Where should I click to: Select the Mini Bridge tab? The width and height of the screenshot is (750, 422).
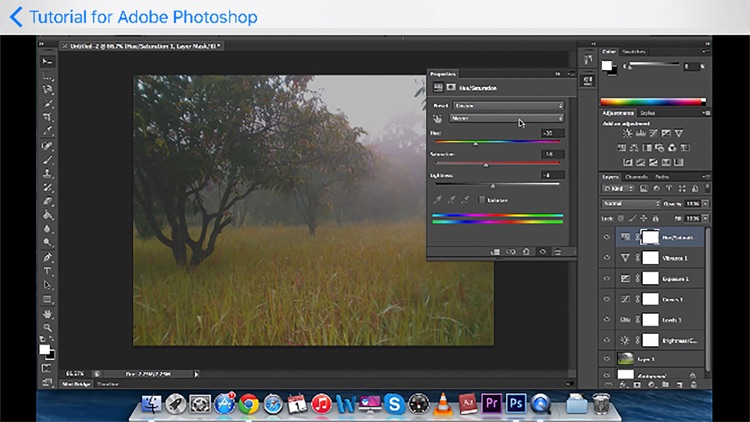pos(77,384)
